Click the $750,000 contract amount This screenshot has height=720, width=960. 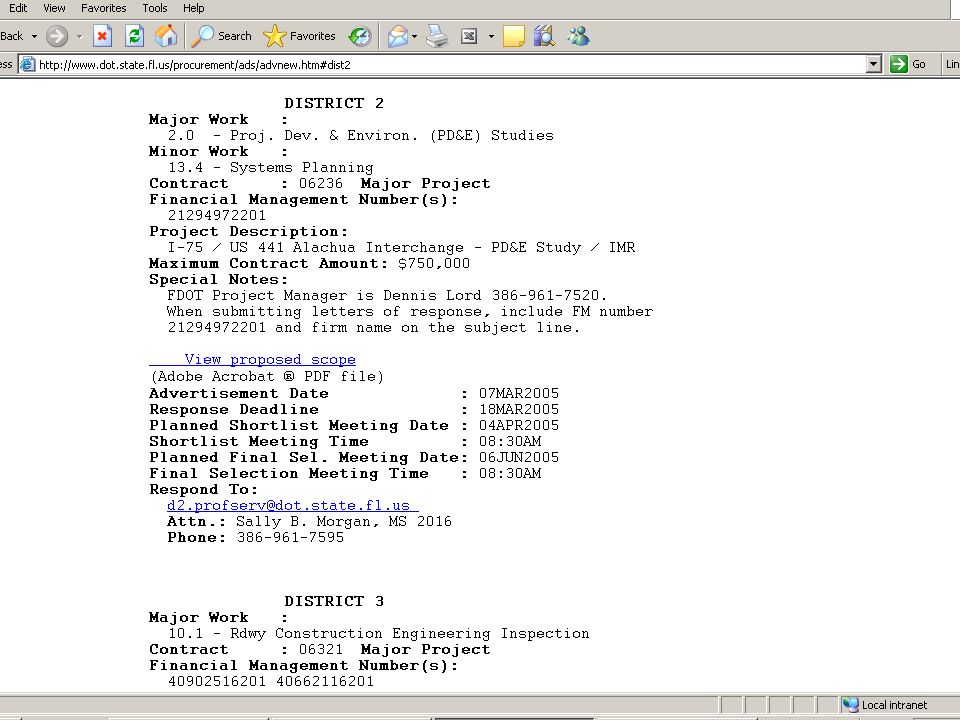point(434,263)
